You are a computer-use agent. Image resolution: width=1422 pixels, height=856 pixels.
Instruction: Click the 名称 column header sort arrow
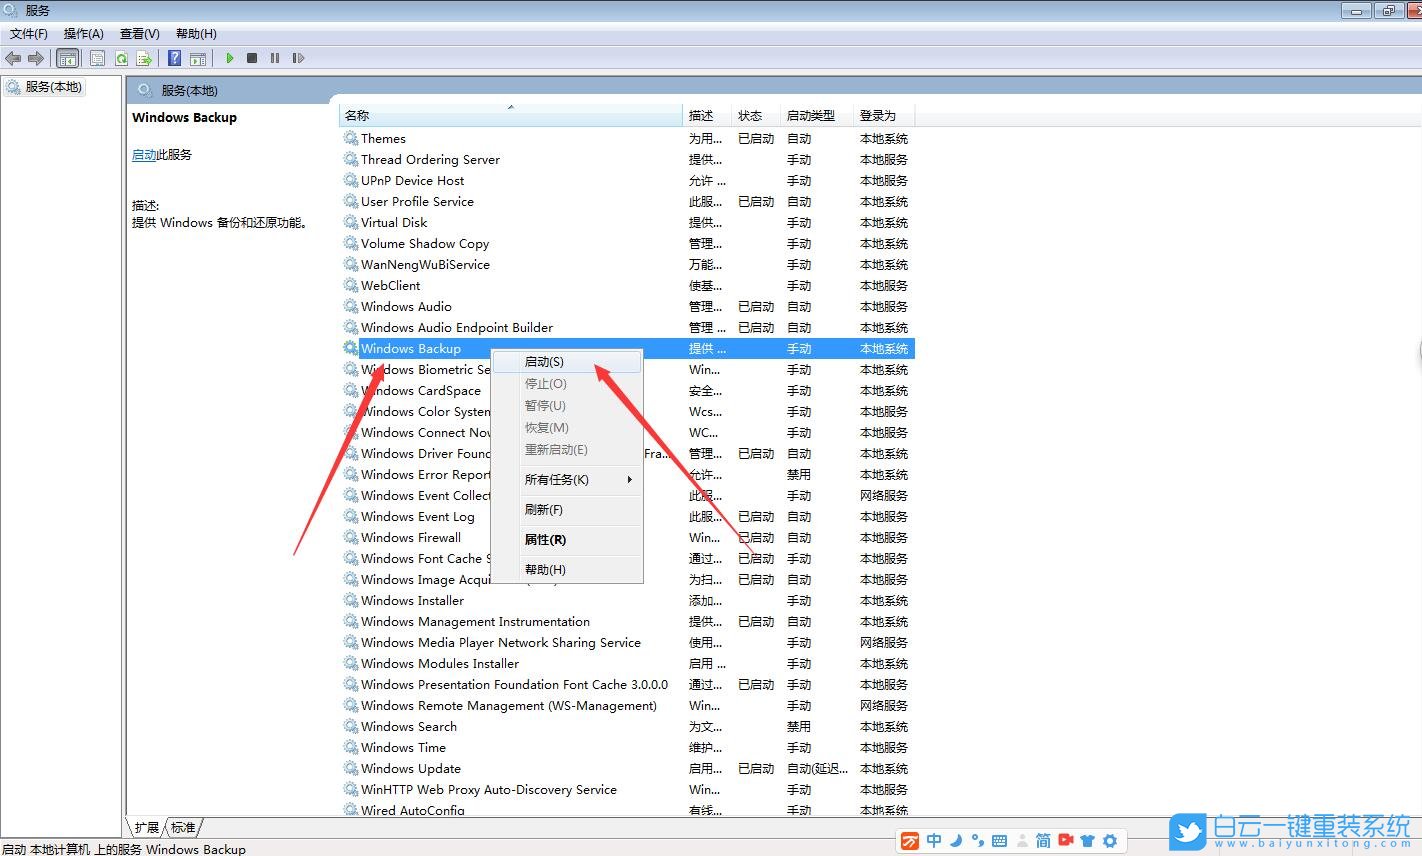(x=511, y=108)
